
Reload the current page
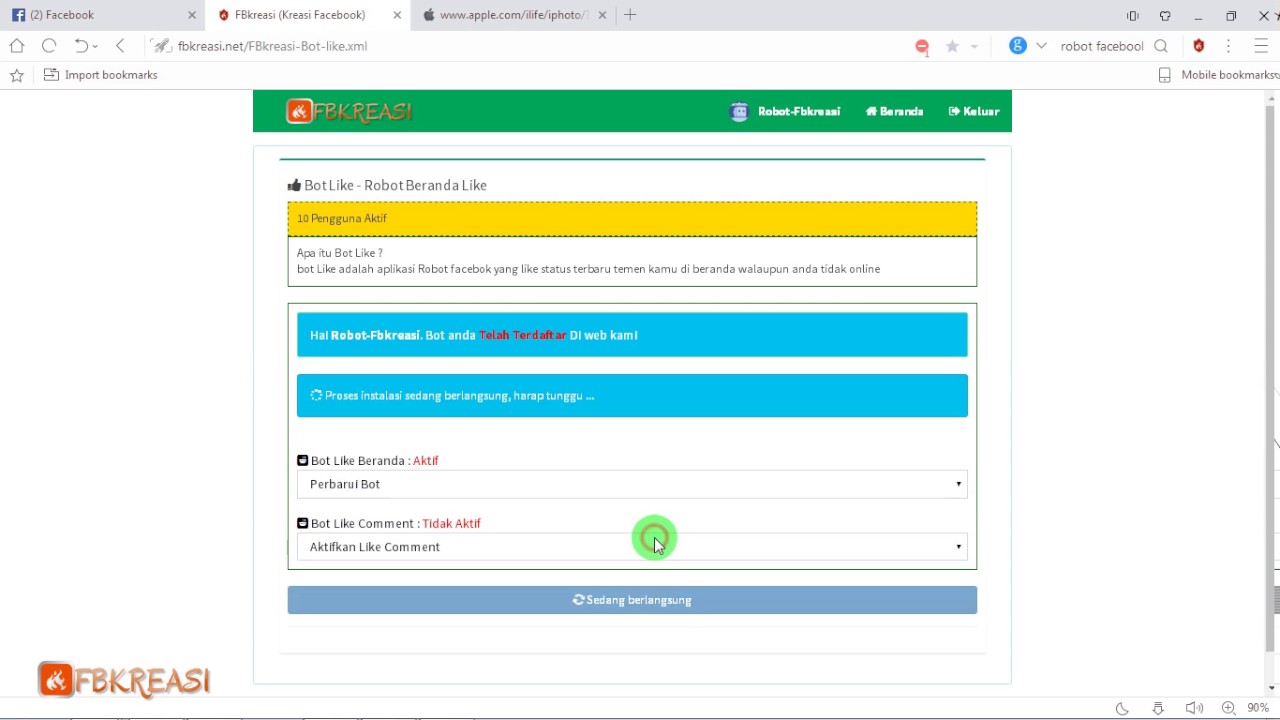coord(49,46)
